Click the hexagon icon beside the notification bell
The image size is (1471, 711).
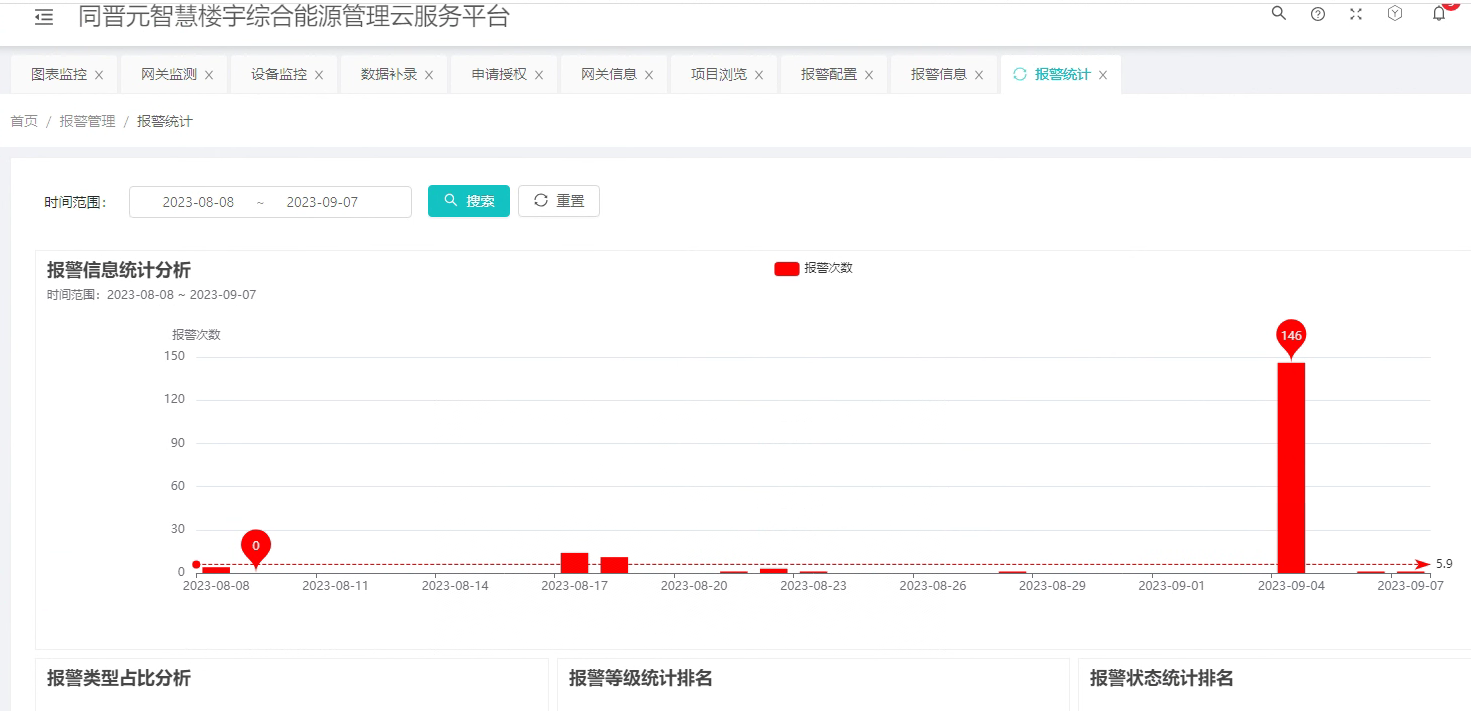click(1395, 14)
